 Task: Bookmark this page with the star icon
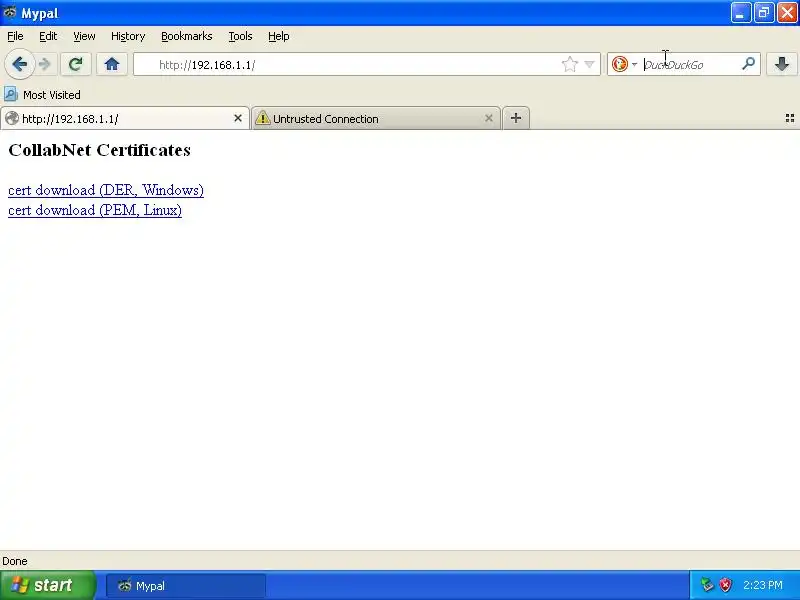pos(569,64)
